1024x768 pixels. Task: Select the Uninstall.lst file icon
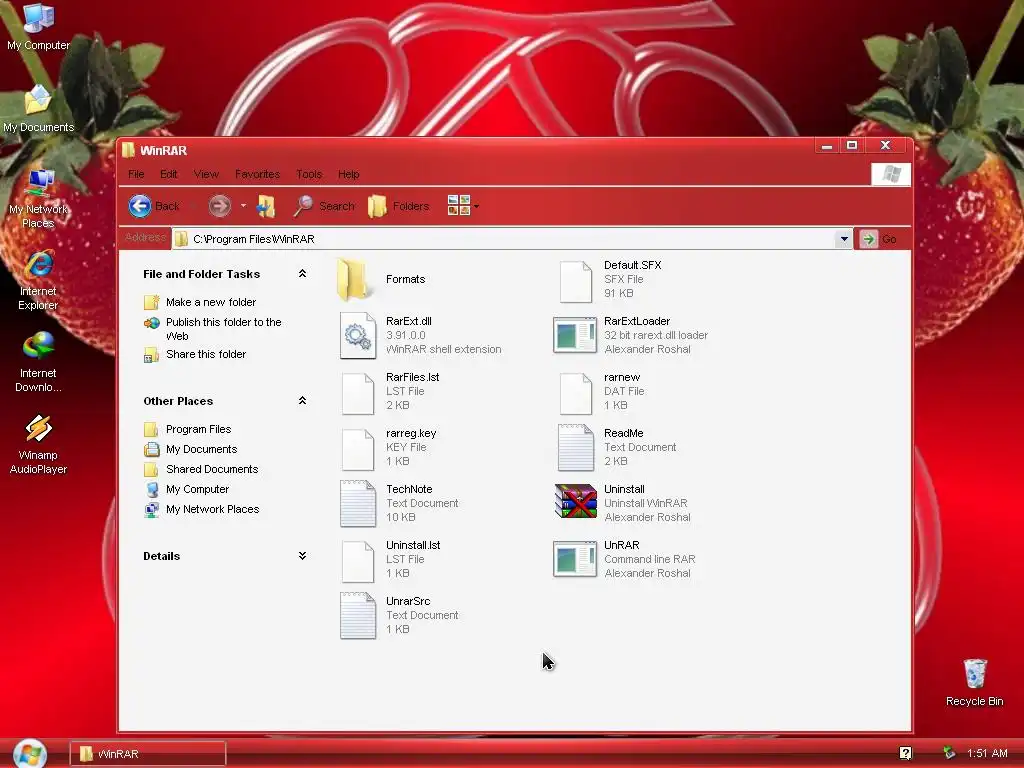(358, 562)
